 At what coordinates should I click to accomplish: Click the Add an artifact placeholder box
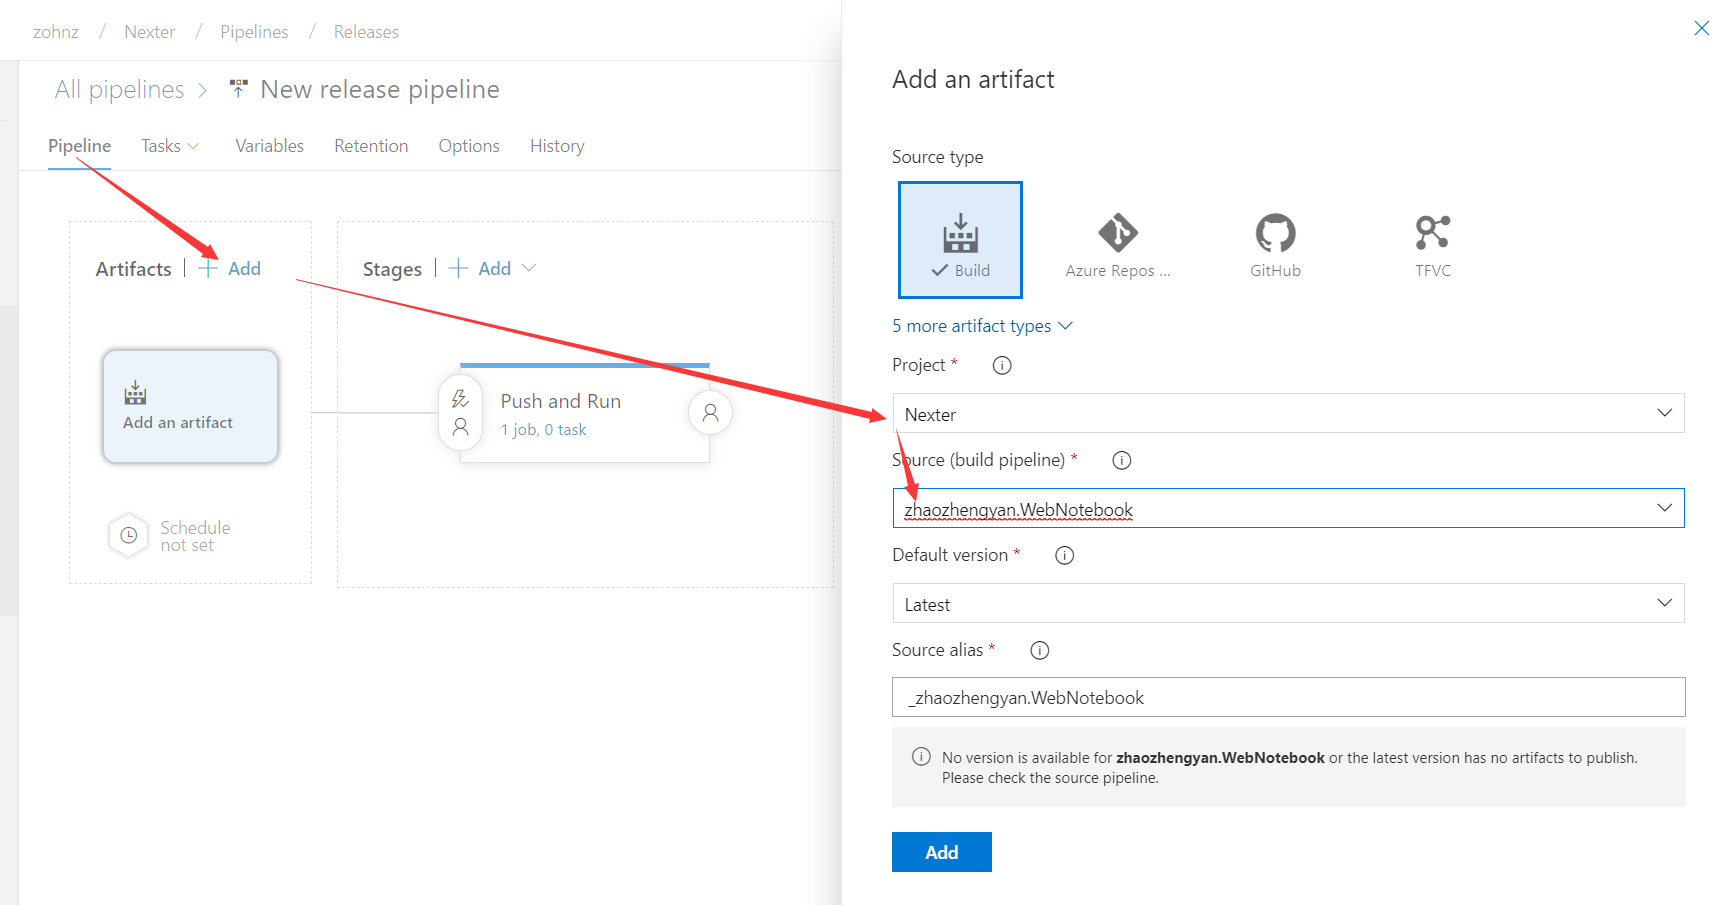point(189,405)
